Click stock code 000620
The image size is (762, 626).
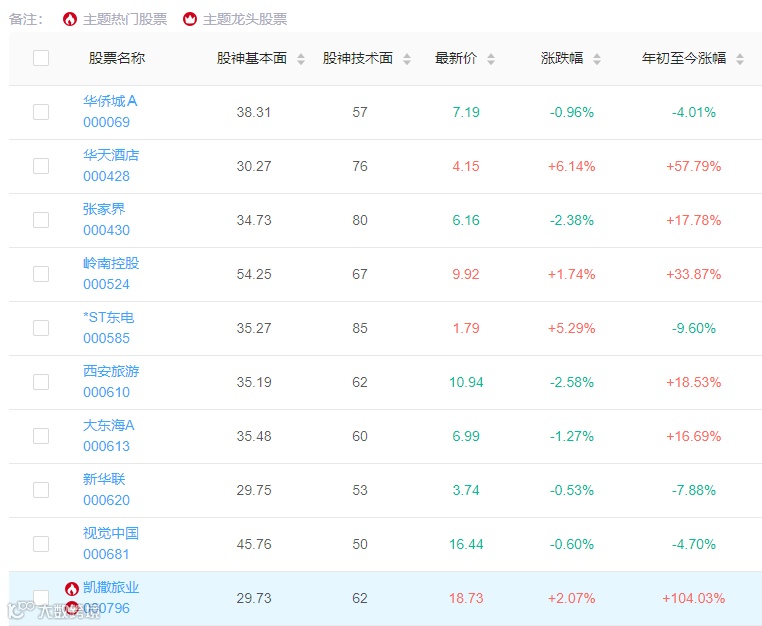(106, 500)
